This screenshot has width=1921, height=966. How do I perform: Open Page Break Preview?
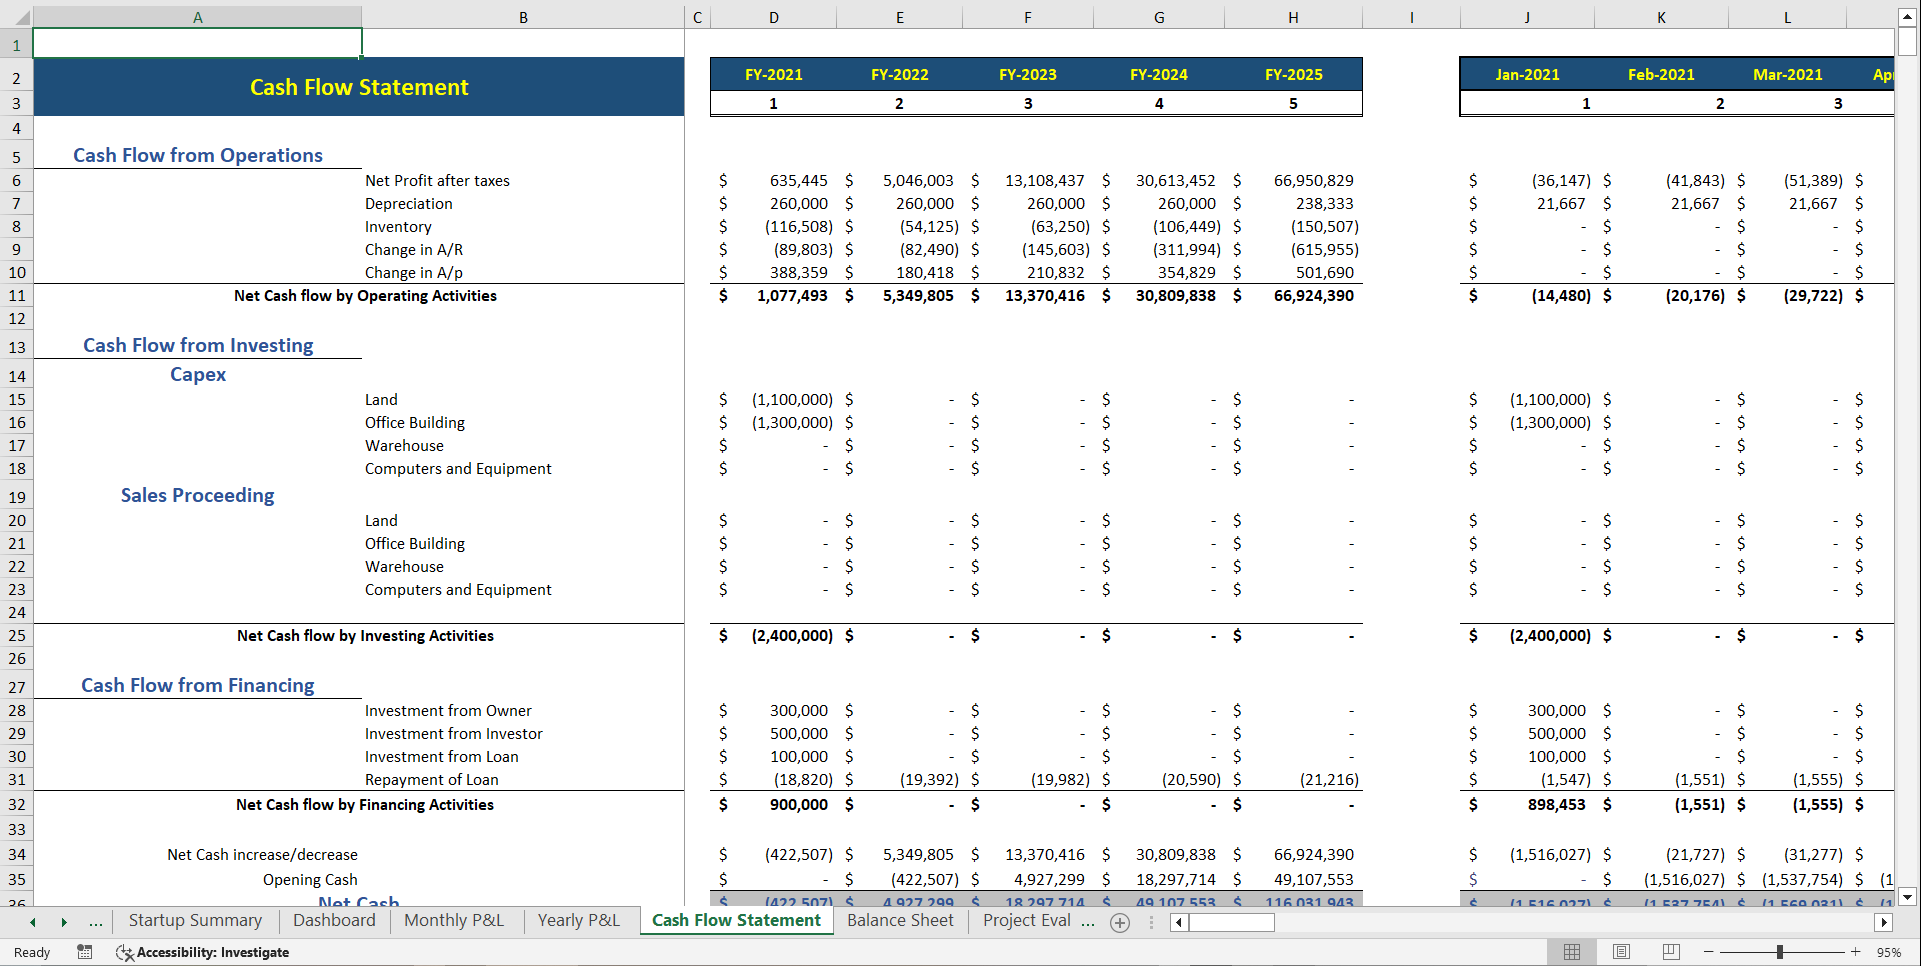[1671, 952]
